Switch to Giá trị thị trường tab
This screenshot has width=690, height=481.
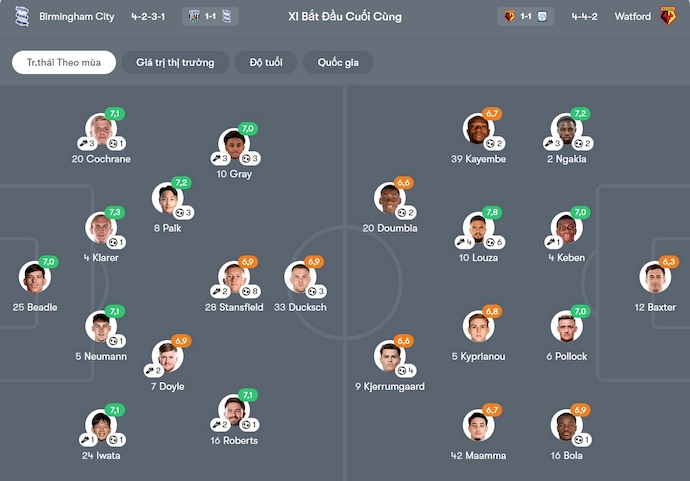click(x=175, y=62)
